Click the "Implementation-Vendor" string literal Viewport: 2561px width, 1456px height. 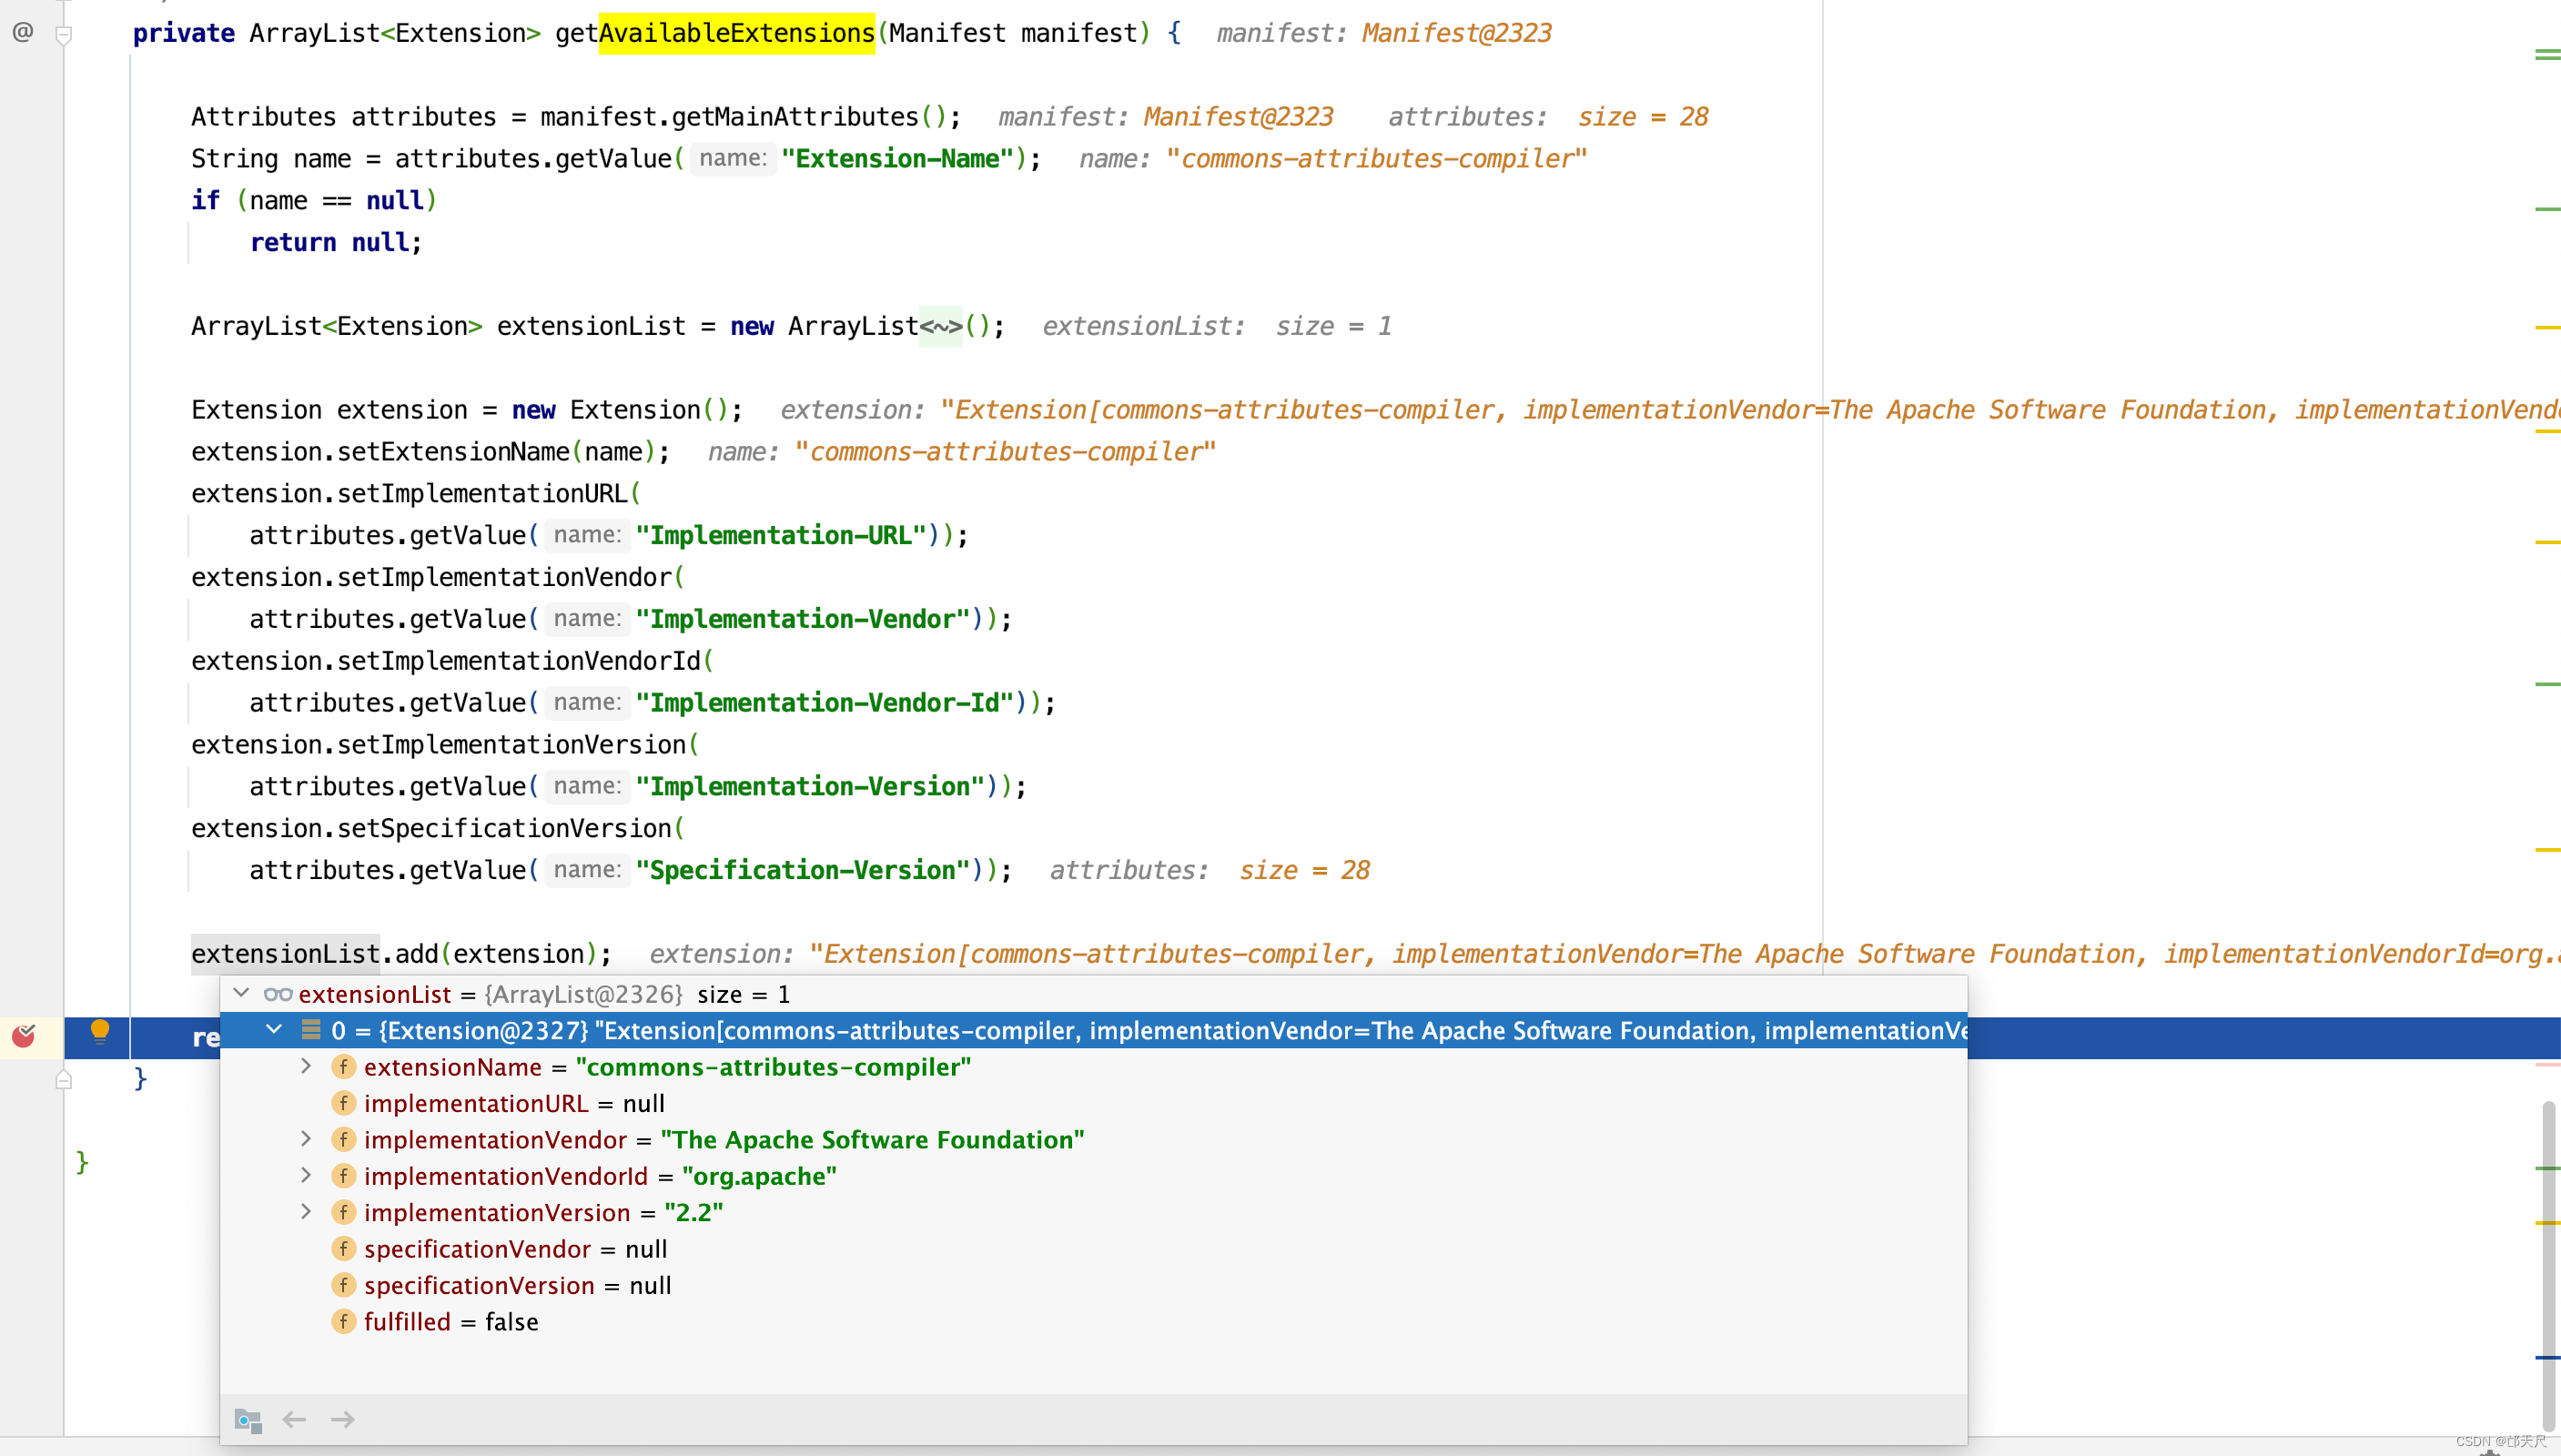point(803,619)
